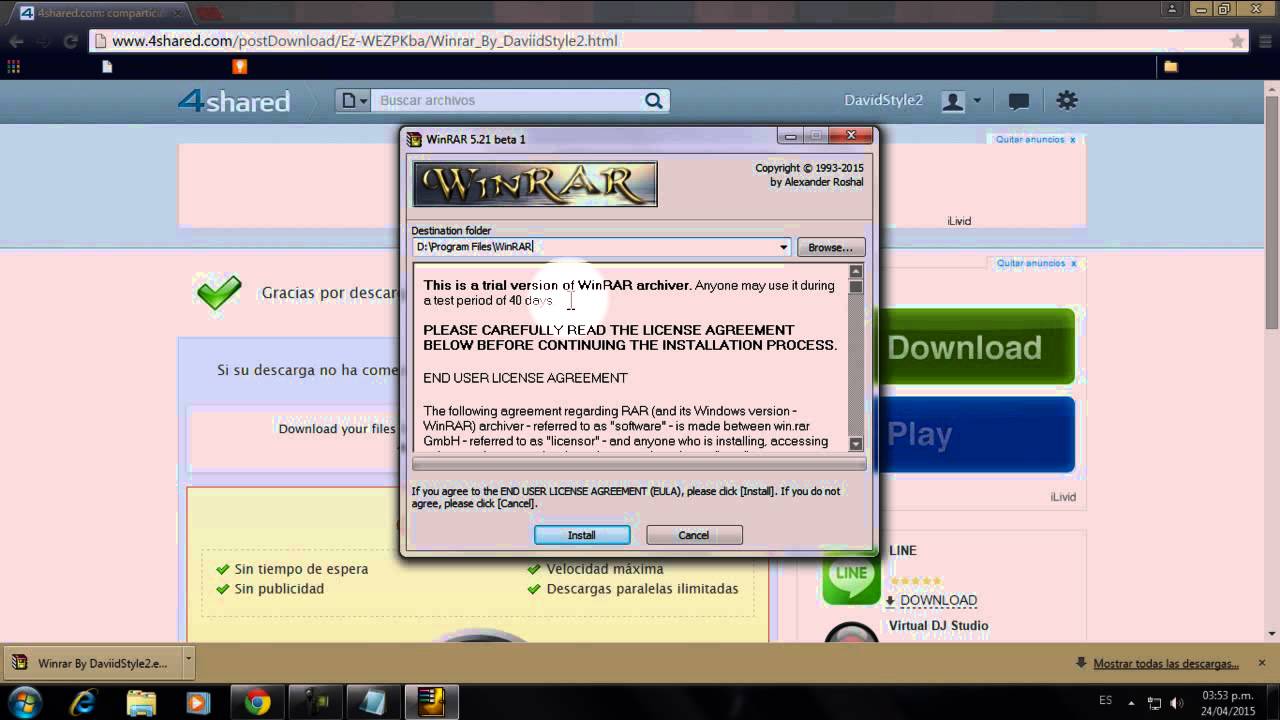1280x720 pixels.
Task: Click the dark recorder app taskbar icon
Action: coord(316,702)
